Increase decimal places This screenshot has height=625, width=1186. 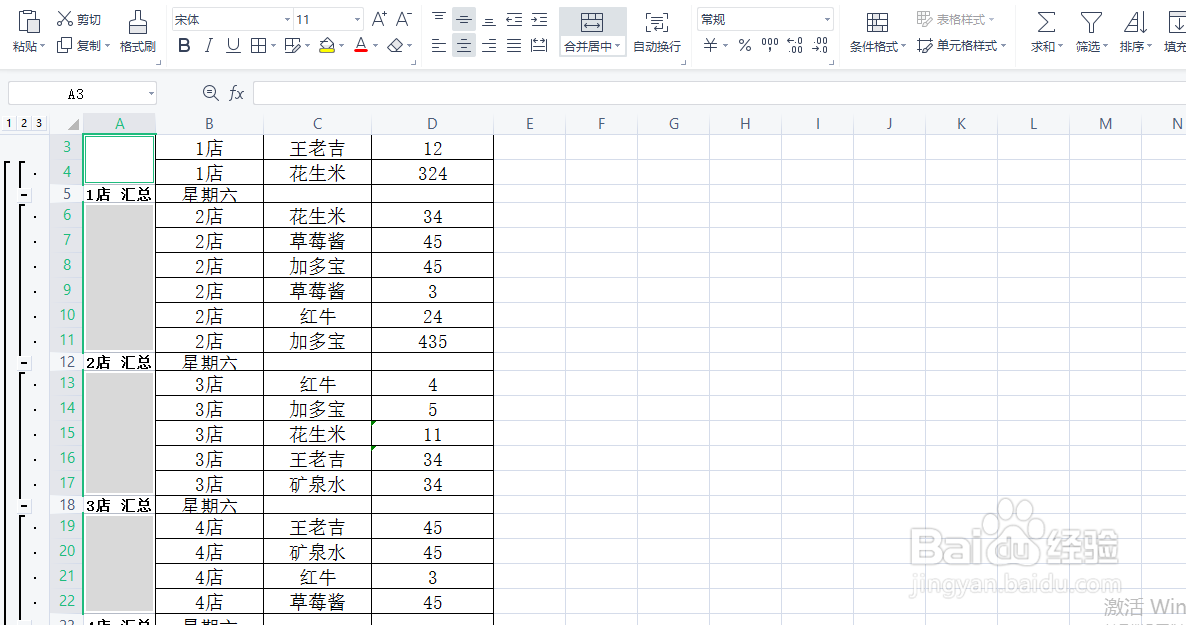point(795,45)
